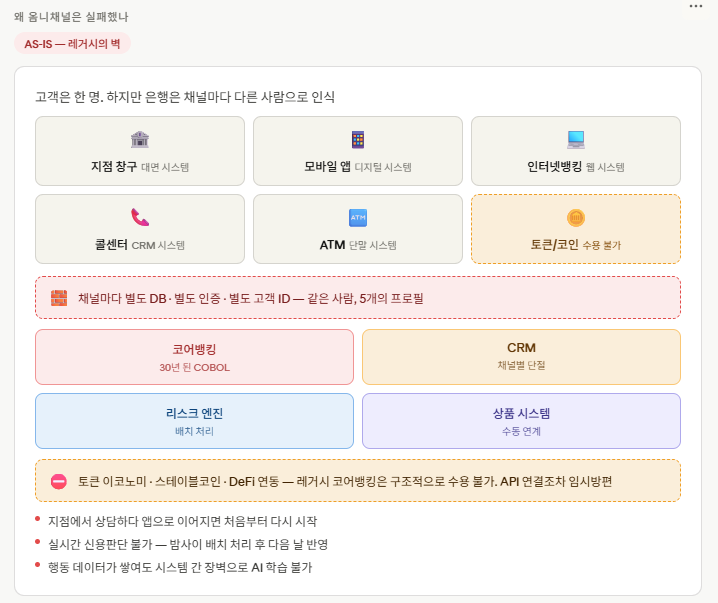Screen dimensions: 718x603
Task: Click the blue ATM icon
Action: click(x=358, y=217)
